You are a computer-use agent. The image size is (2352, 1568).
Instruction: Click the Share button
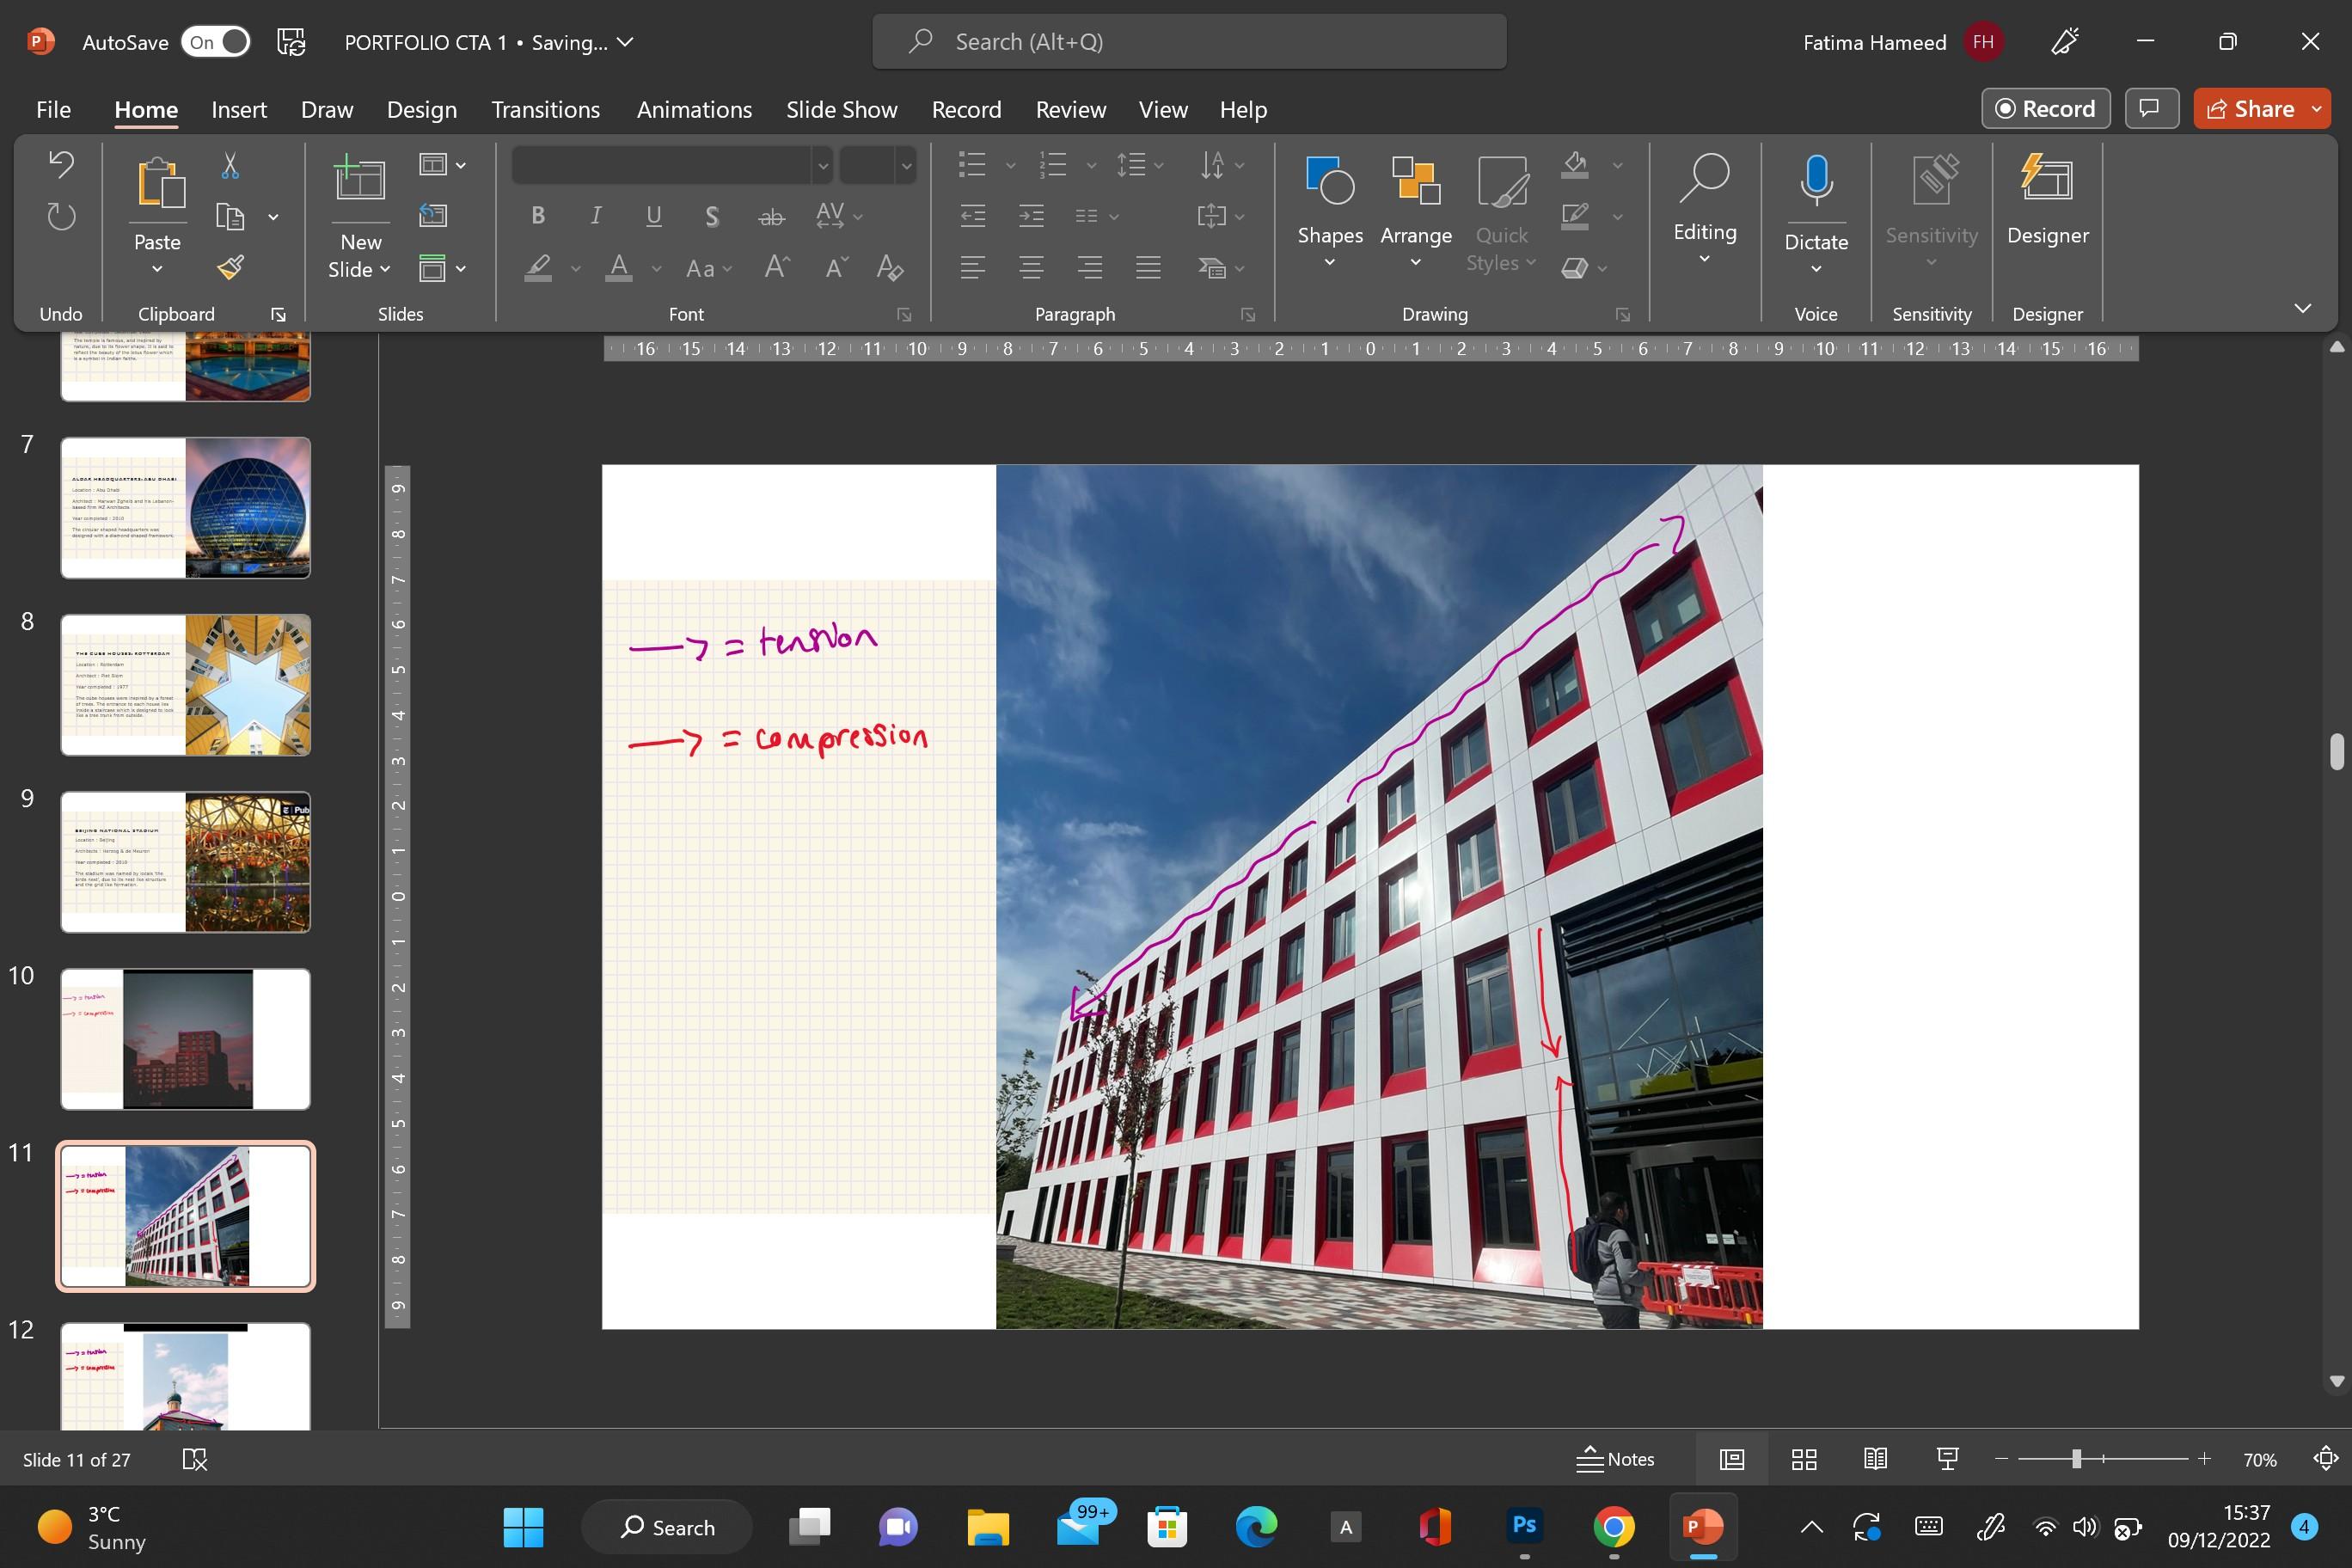click(2250, 109)
